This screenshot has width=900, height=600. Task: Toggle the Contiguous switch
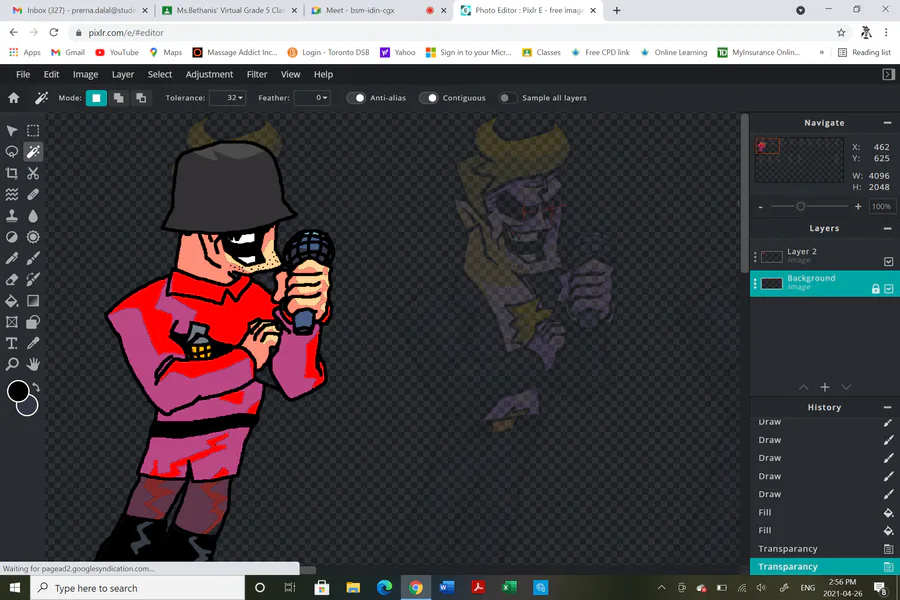click(429, 98)
